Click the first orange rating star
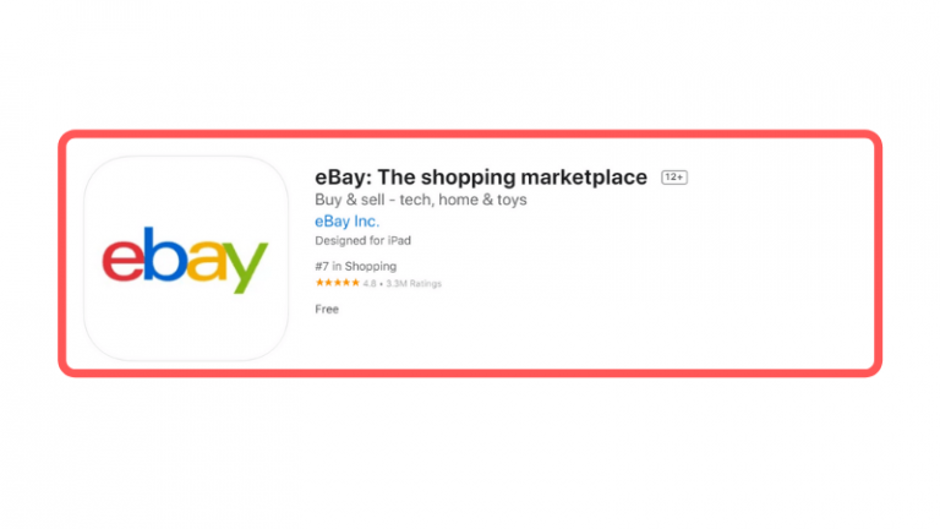The height and width of the screenshot is (529, 941). click(x=319, y=283)
